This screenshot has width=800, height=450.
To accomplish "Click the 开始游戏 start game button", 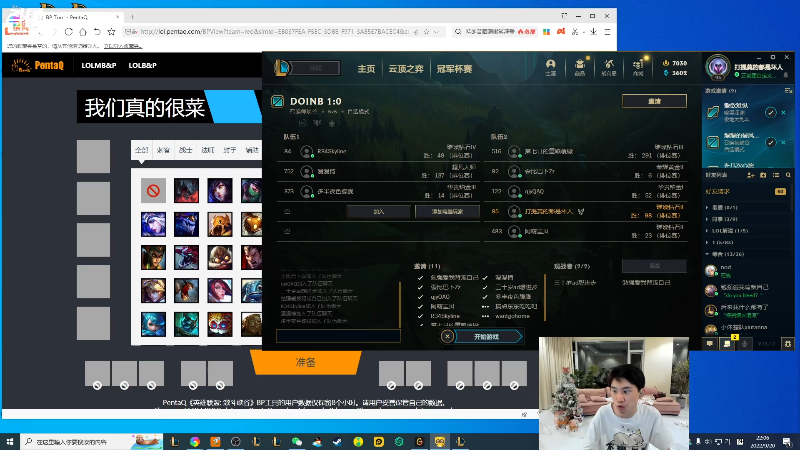I will pyautogui.click(x=487, y=337).
